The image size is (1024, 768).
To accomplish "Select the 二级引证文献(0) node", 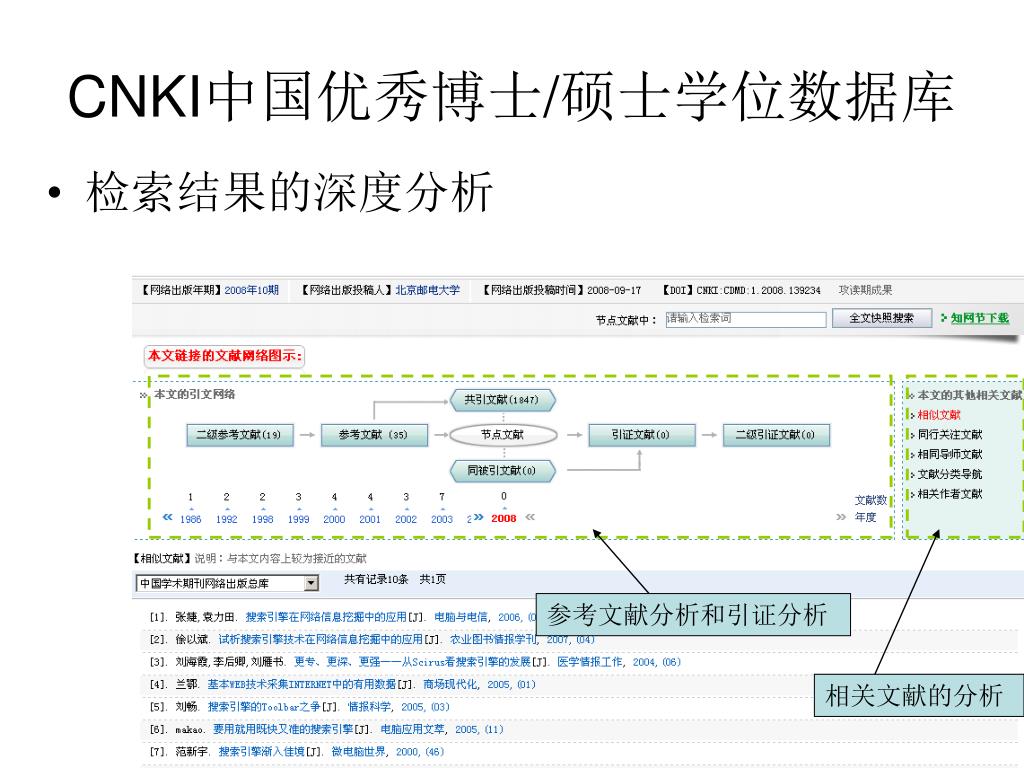I will coord(776,435).
